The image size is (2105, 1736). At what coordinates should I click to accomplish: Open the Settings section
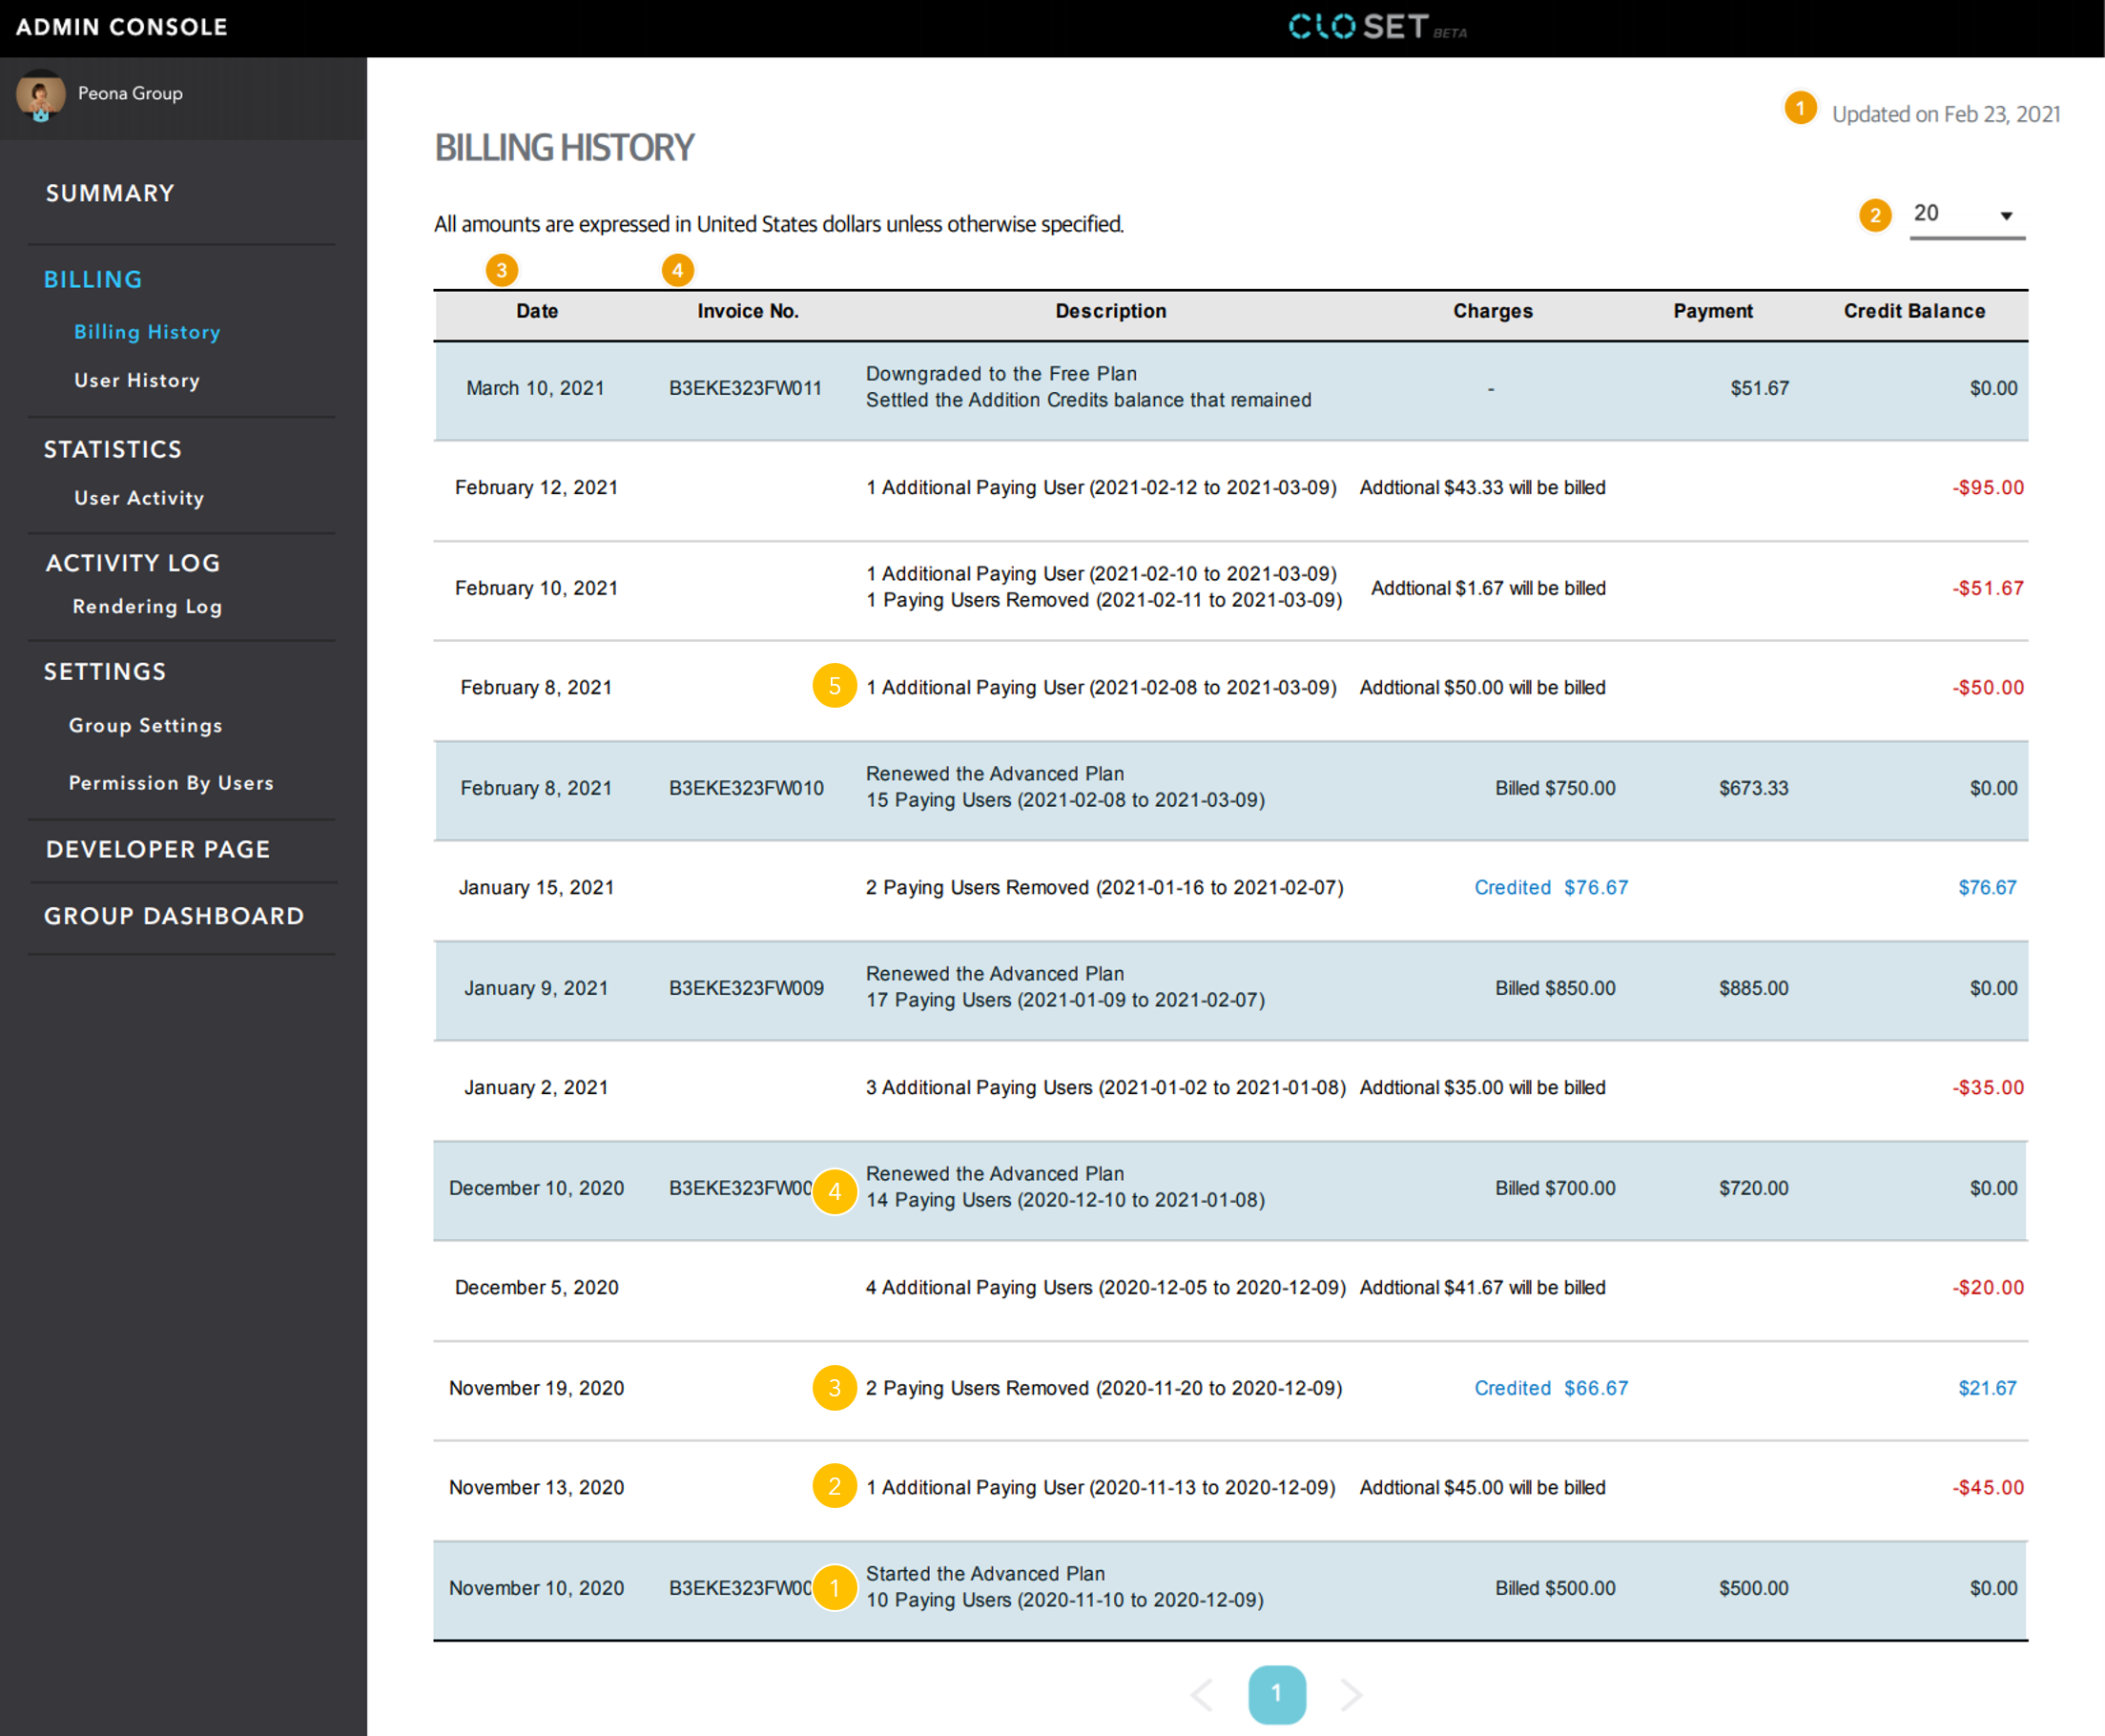tap(105, 672)
